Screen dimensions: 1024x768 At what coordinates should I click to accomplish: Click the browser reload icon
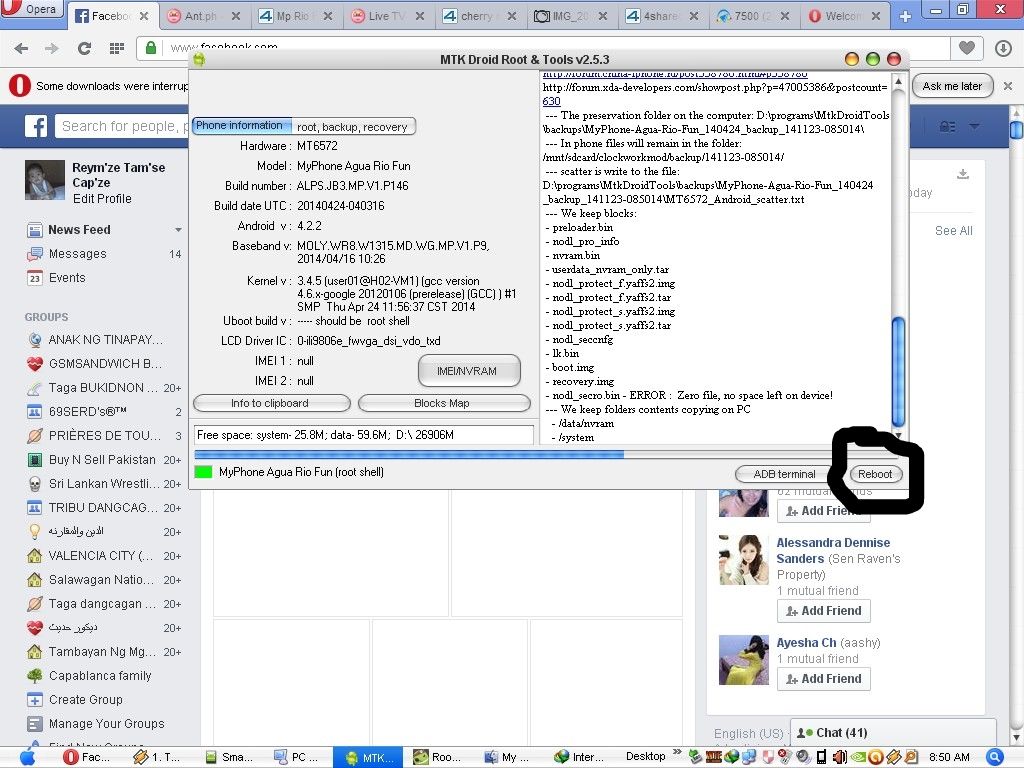(x=84, y=48)
